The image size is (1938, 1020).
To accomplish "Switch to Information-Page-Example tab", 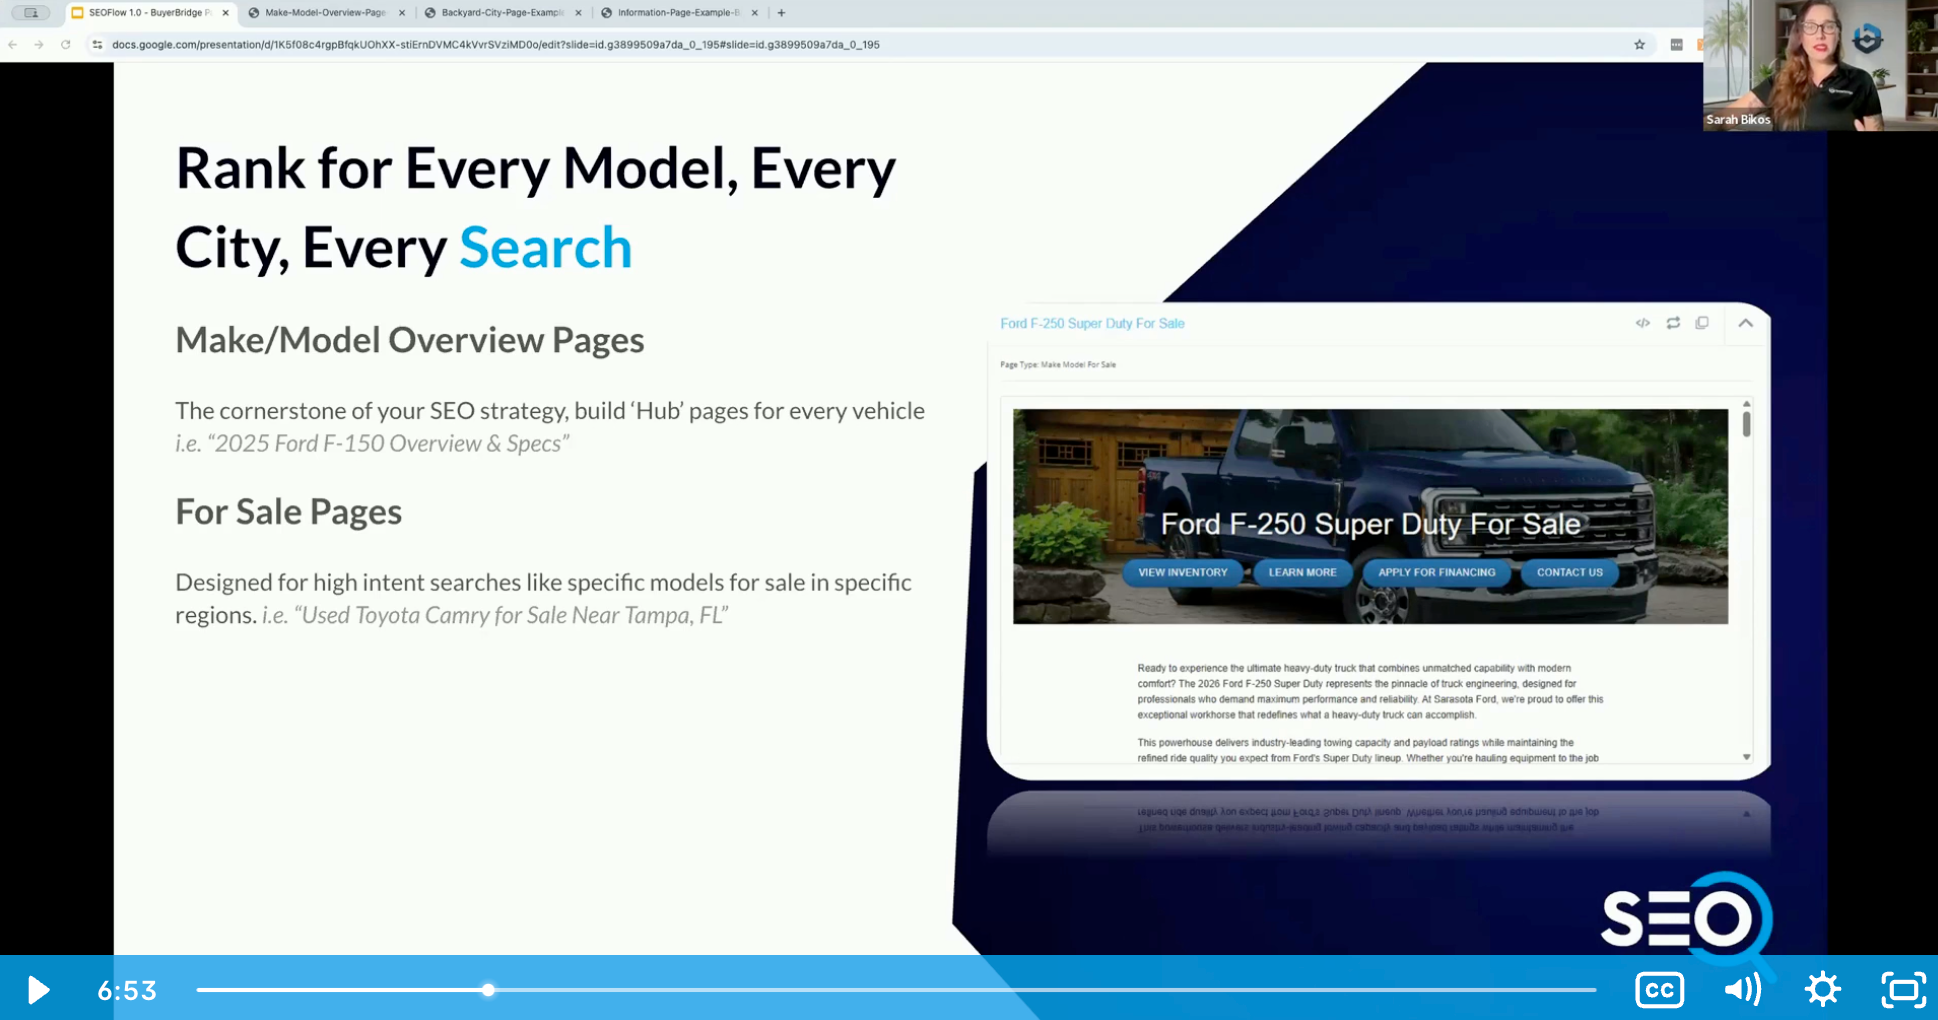I will coord(678,13).
